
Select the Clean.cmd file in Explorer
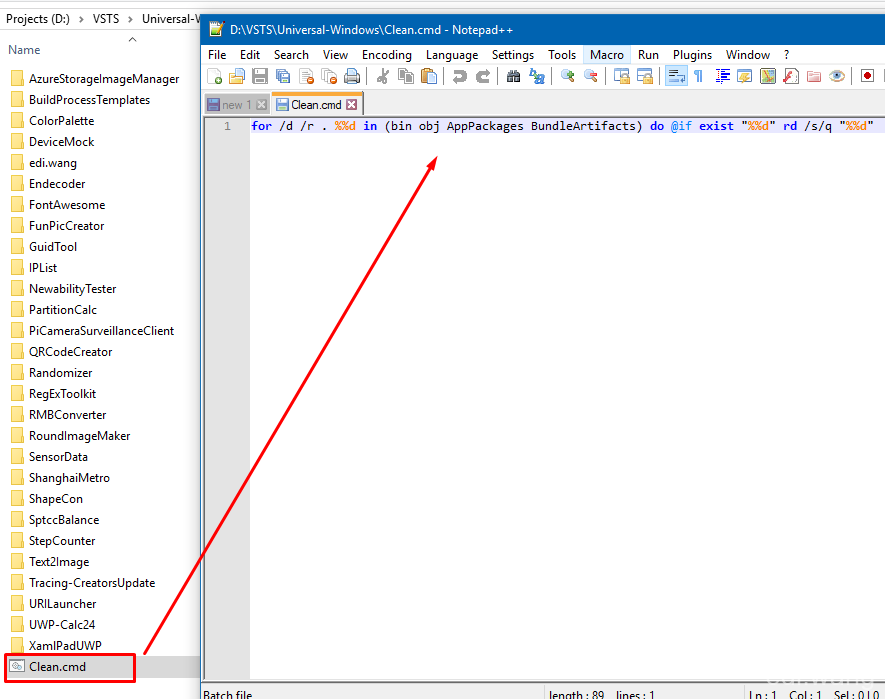point(58,667)
